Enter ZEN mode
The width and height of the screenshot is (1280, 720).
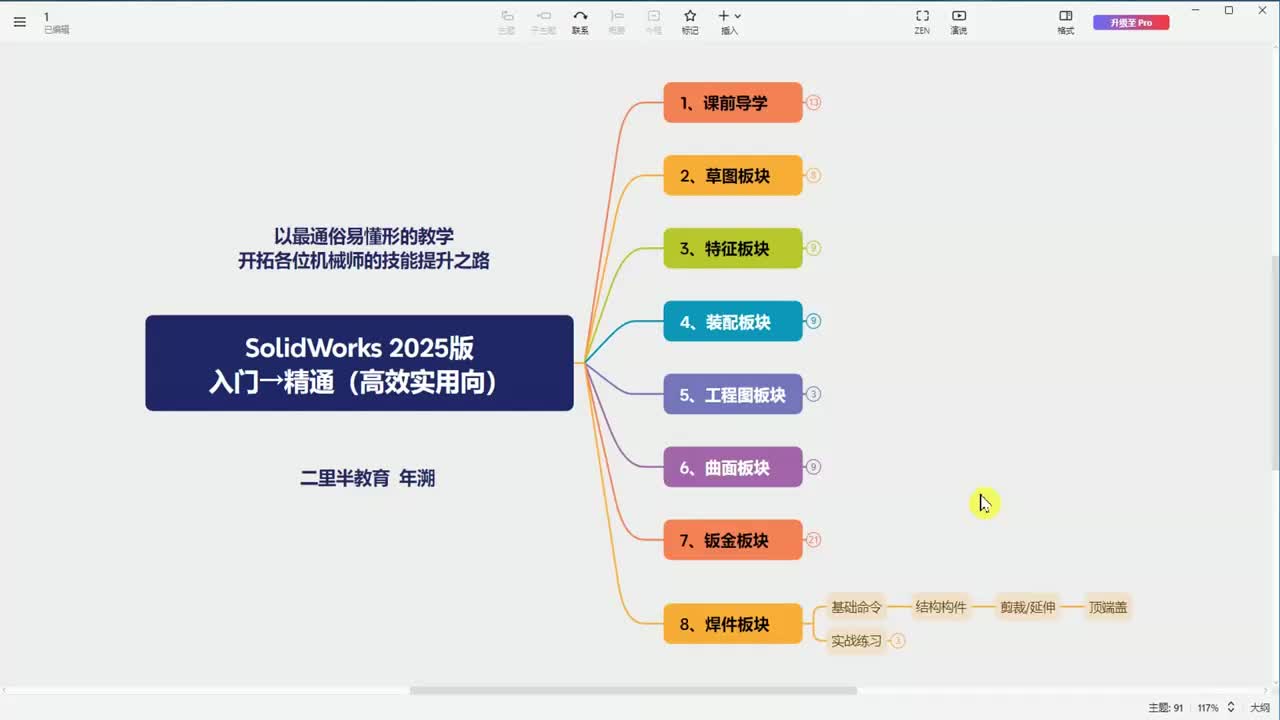pyautogui.click(x=922, y=21)
